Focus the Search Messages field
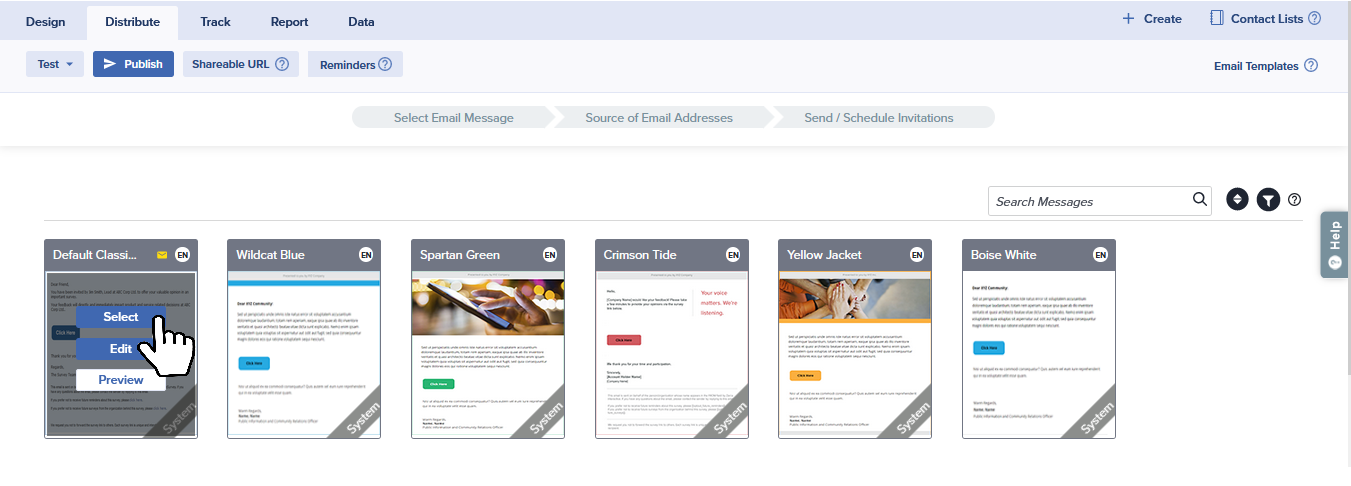 pos(1090,201)
